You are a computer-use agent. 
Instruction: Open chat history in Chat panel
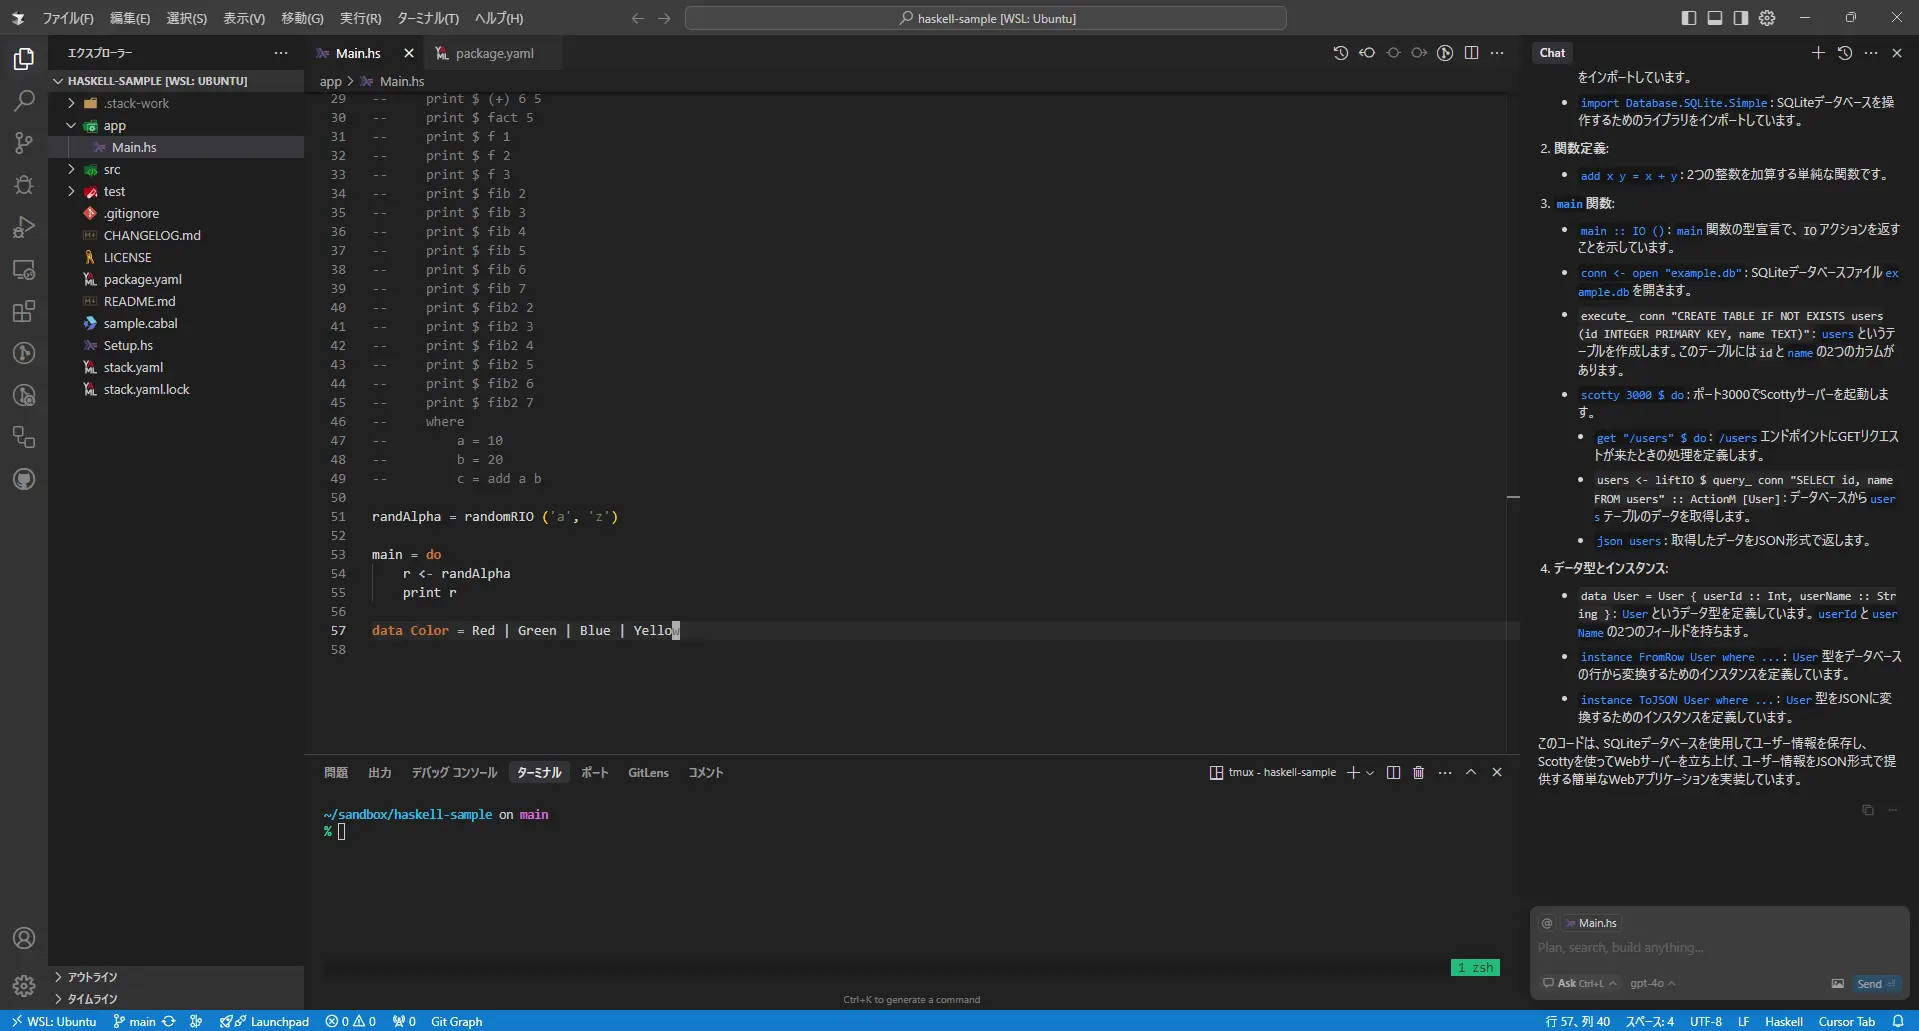[x=1845, y=53]
